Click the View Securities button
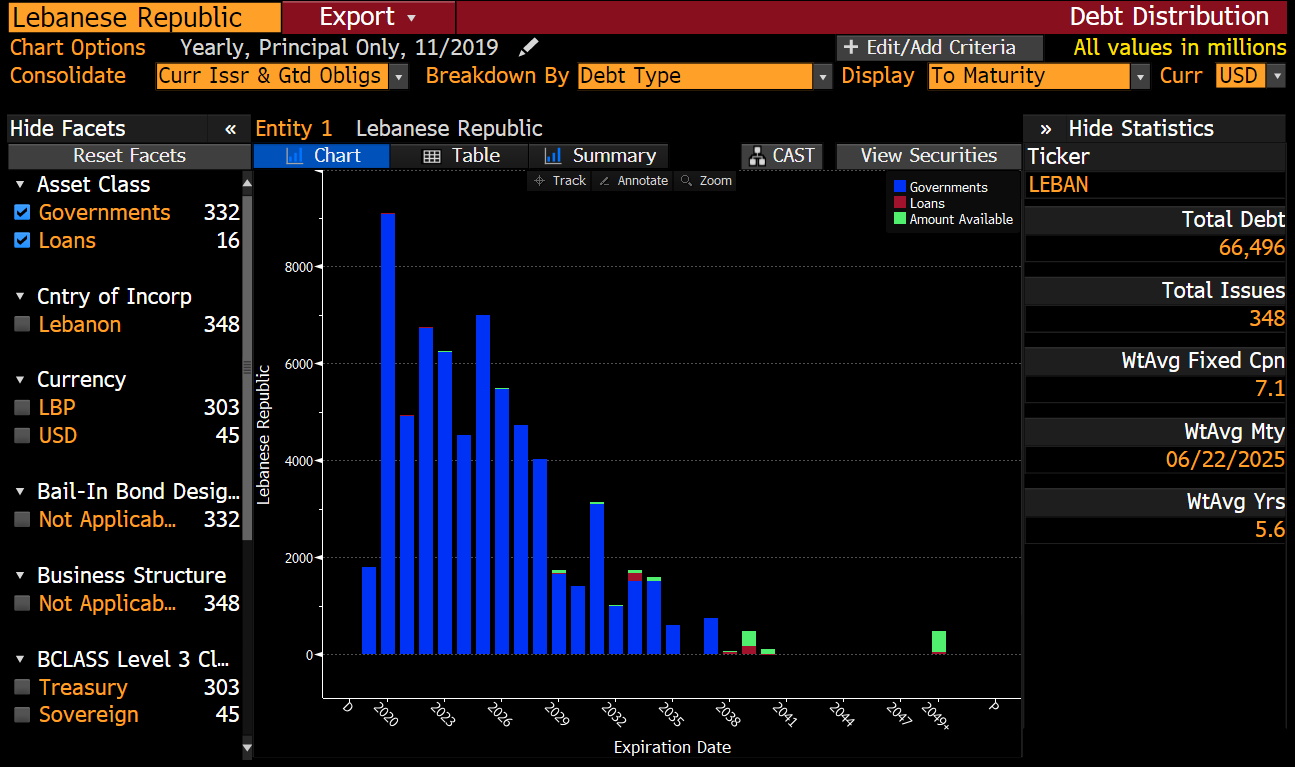The width and height of the screenshot is (1295, 767). [928, 156]
